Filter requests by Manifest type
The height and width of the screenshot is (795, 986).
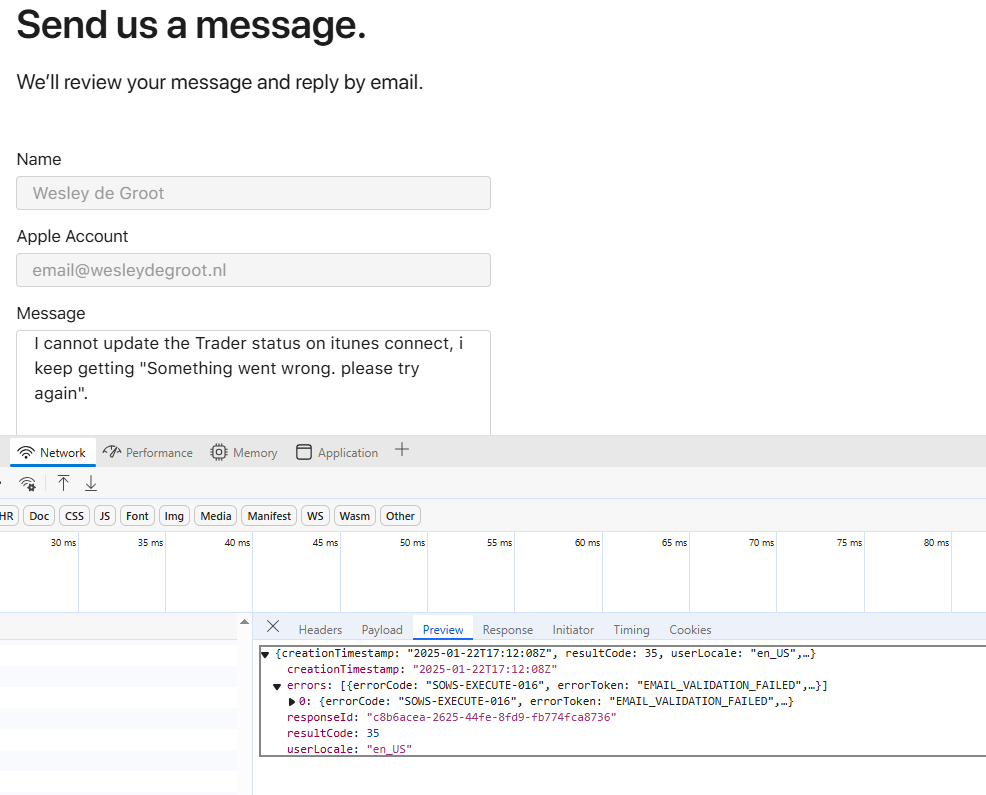[x=269, y=516]
